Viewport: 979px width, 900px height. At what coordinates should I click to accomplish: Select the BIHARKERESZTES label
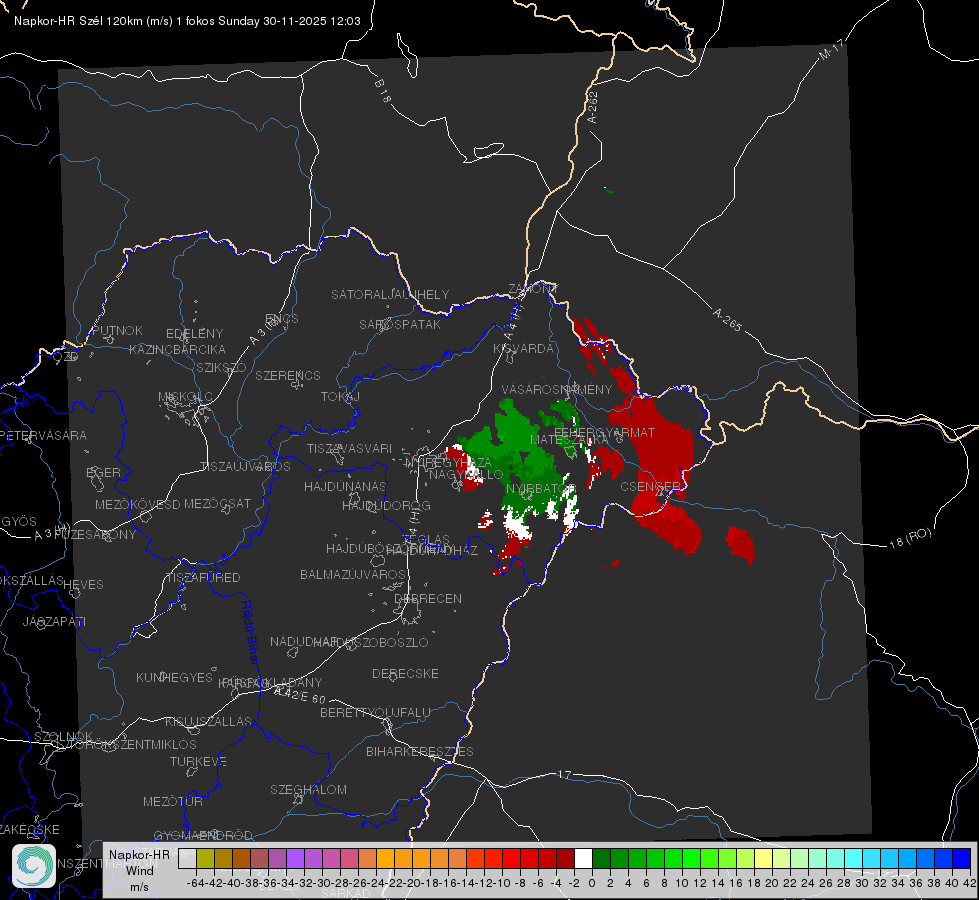coord(420,751)
